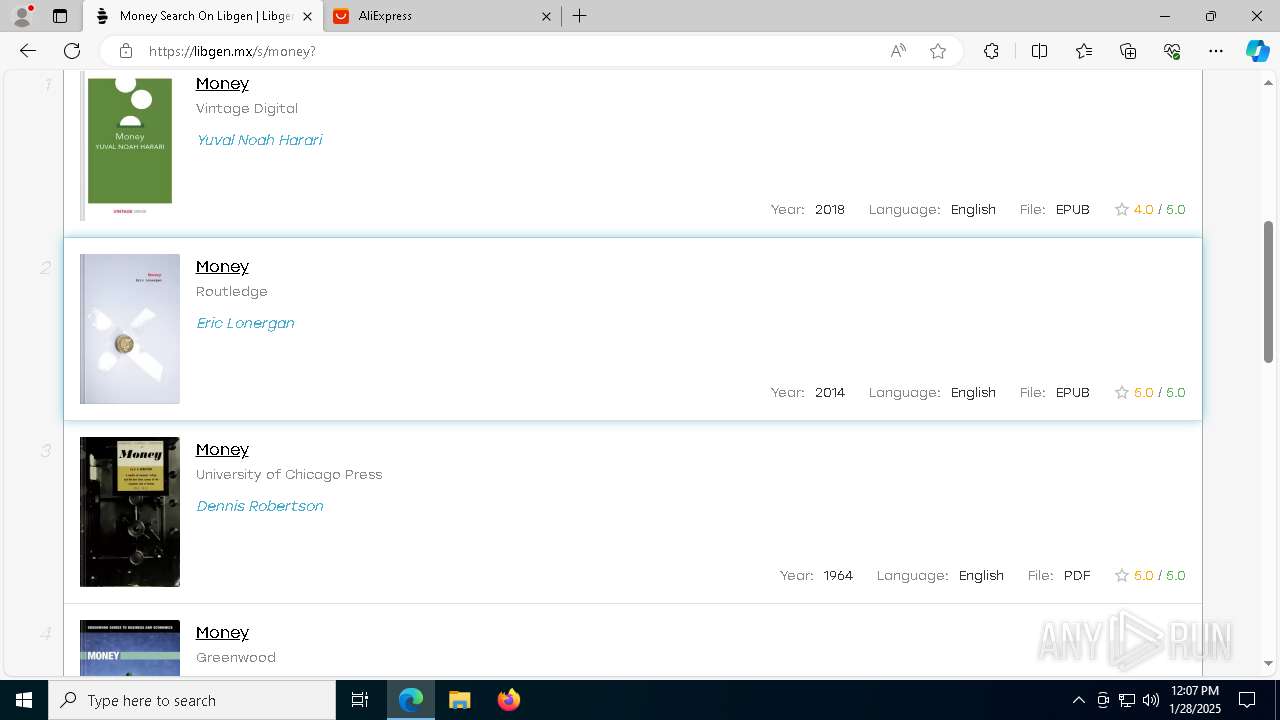Add this page to favorites star

[938, 51]
